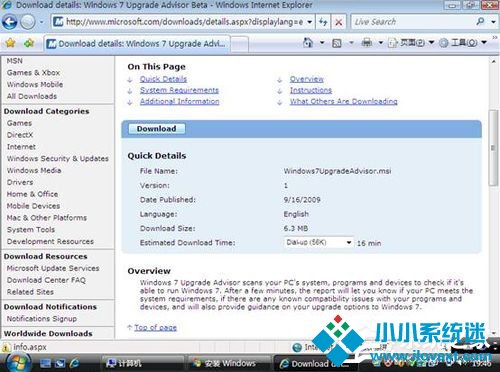Image resolution: width=500 pixels, height=372 pixels.
Task: Select the 9/16/2009 date published value
Action: point(302,200)
